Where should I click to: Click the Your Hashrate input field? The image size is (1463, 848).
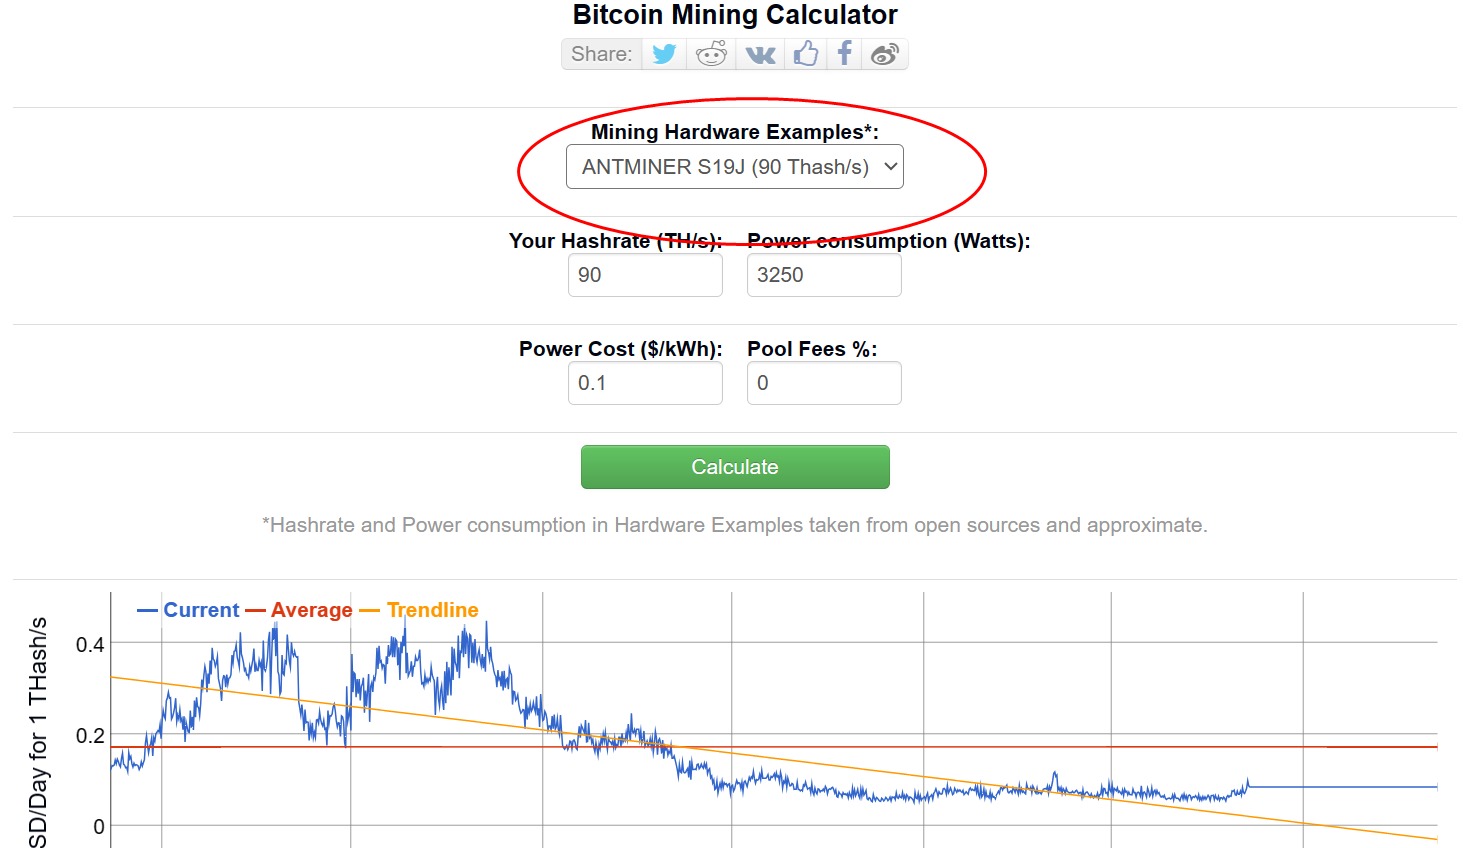click(x=645, y=274)
